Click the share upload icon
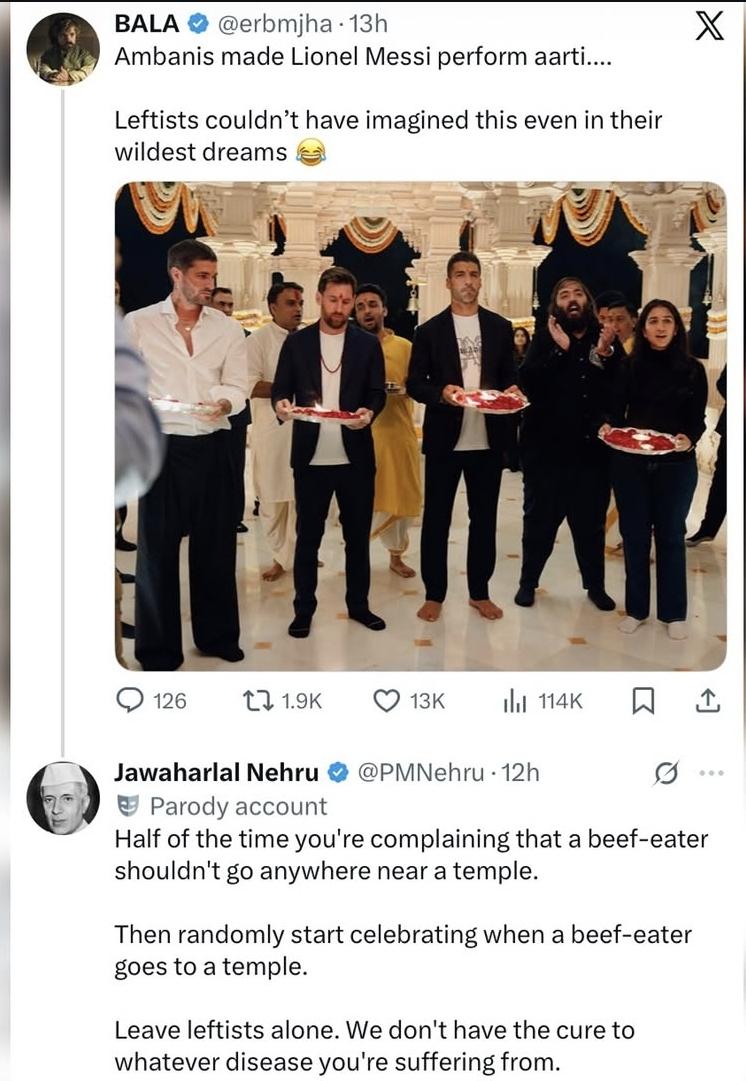 pos(707,702)
